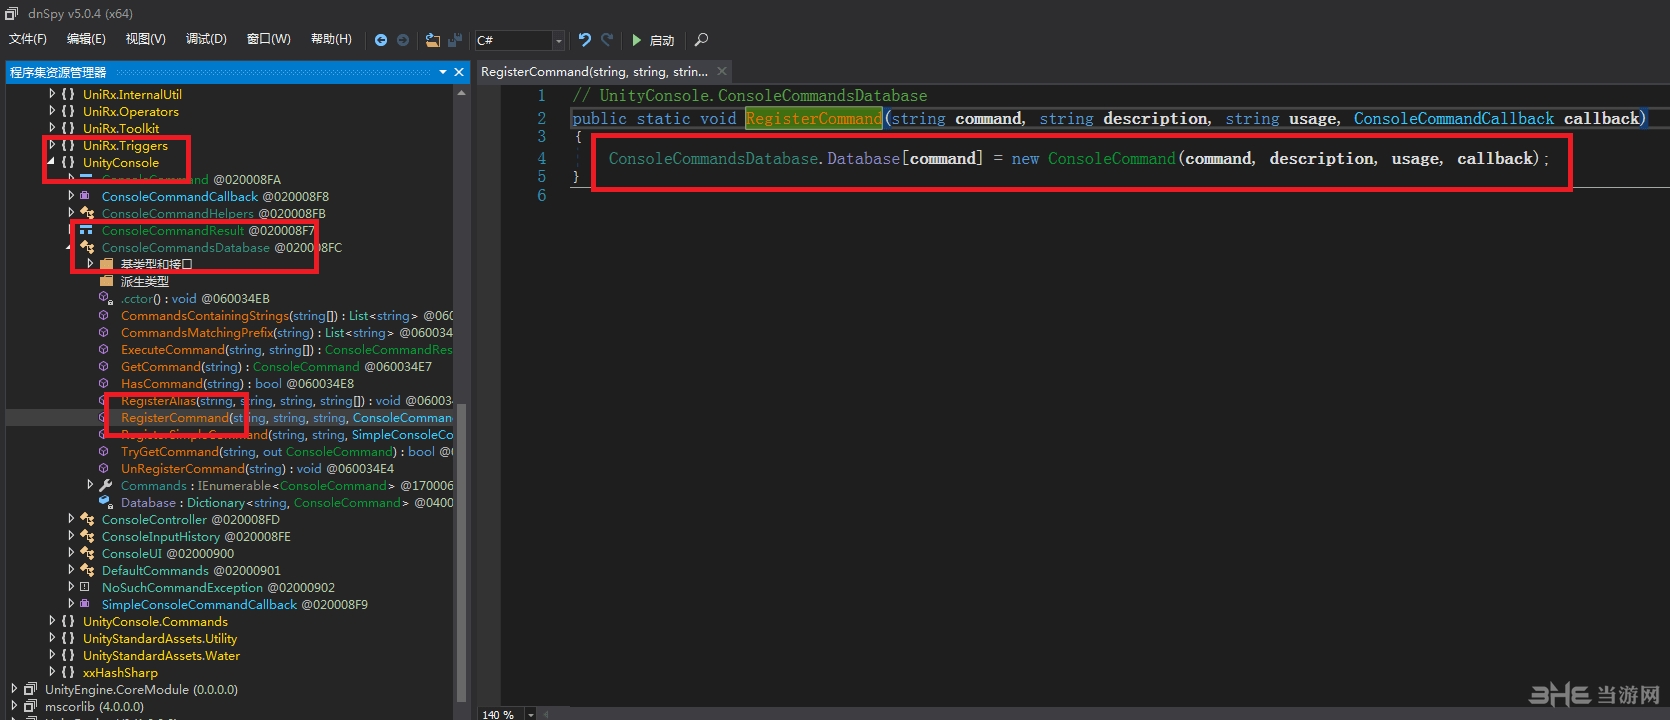Click the search magnifier icon
This screenshot has height=720, width=1670.
pyautogui.click(x=701, y=40)
